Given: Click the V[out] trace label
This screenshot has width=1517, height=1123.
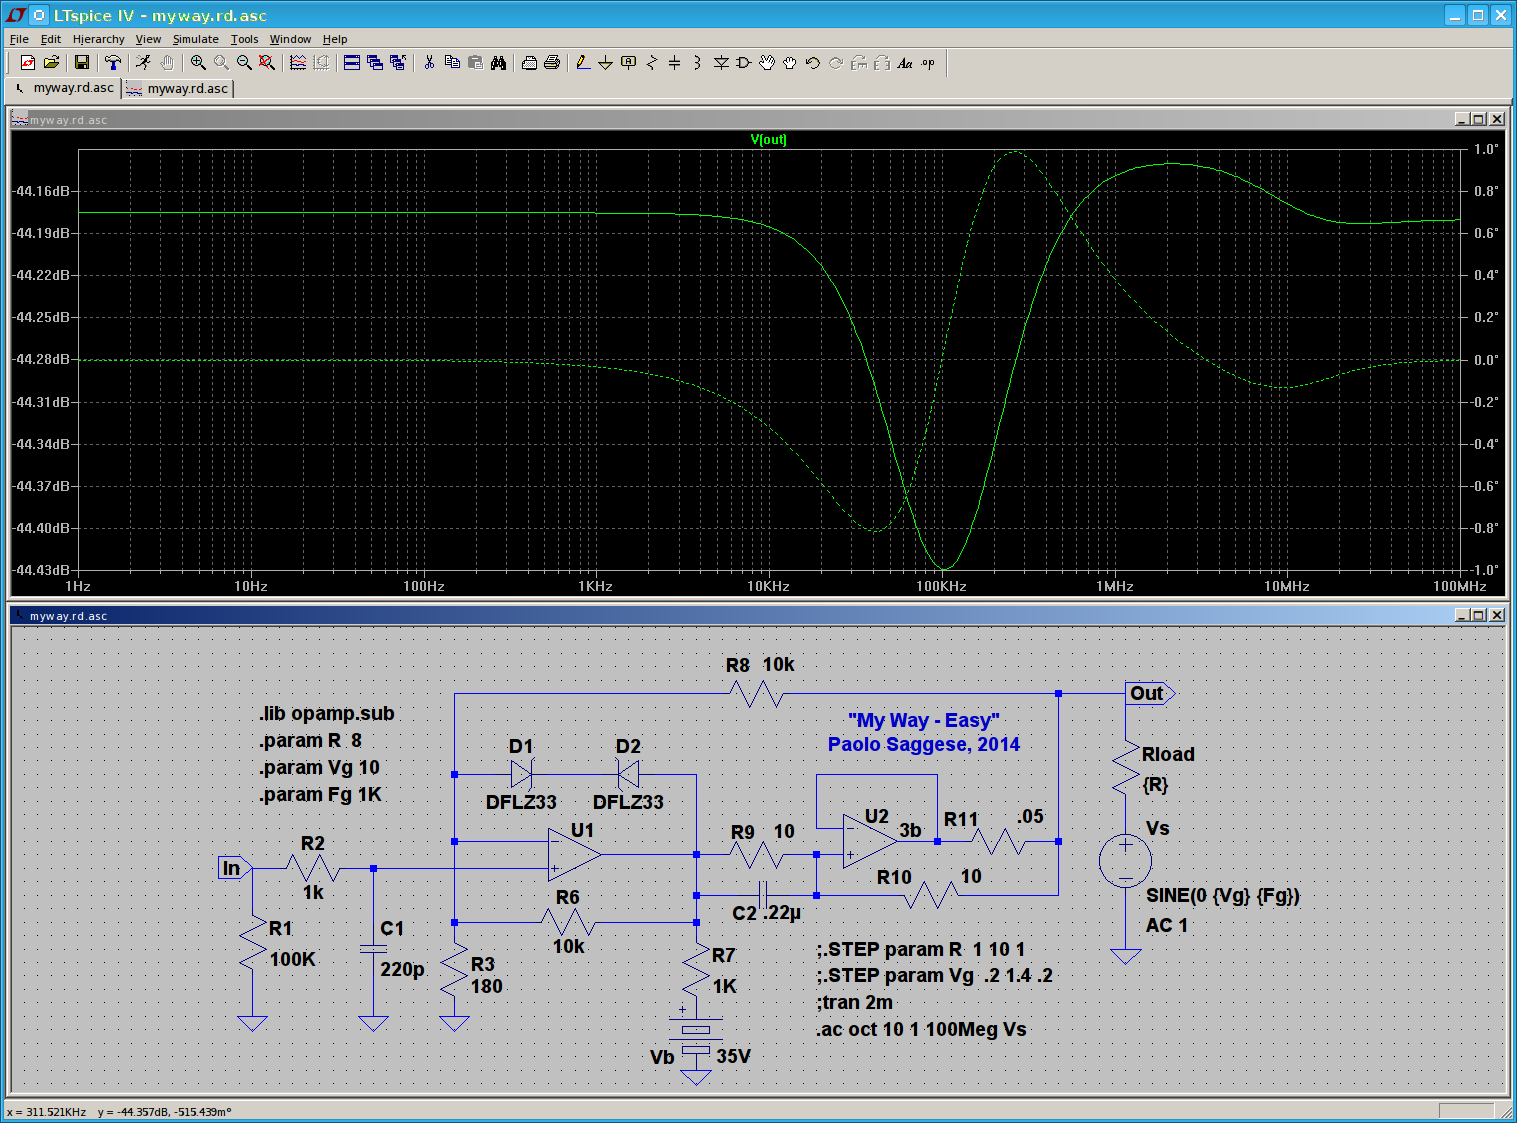Looking at the screenshot, I should tap(768, 139).
